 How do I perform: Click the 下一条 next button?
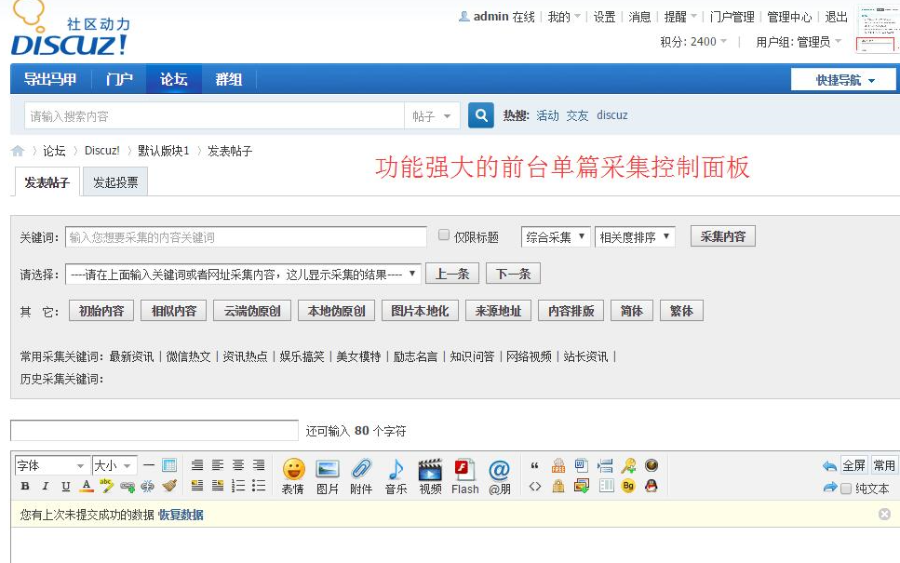click(x=513, y=274)
